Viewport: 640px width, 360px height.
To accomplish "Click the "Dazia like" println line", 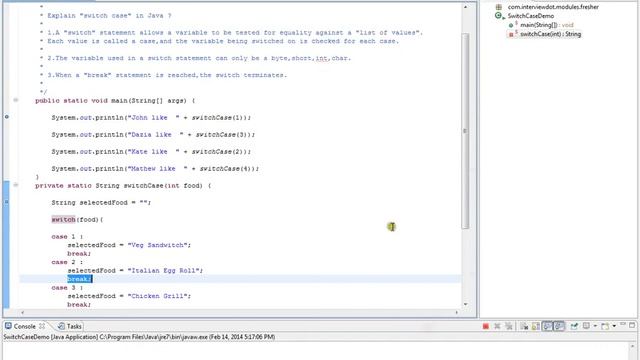I will pyautogui.click(x=153, y=135).
